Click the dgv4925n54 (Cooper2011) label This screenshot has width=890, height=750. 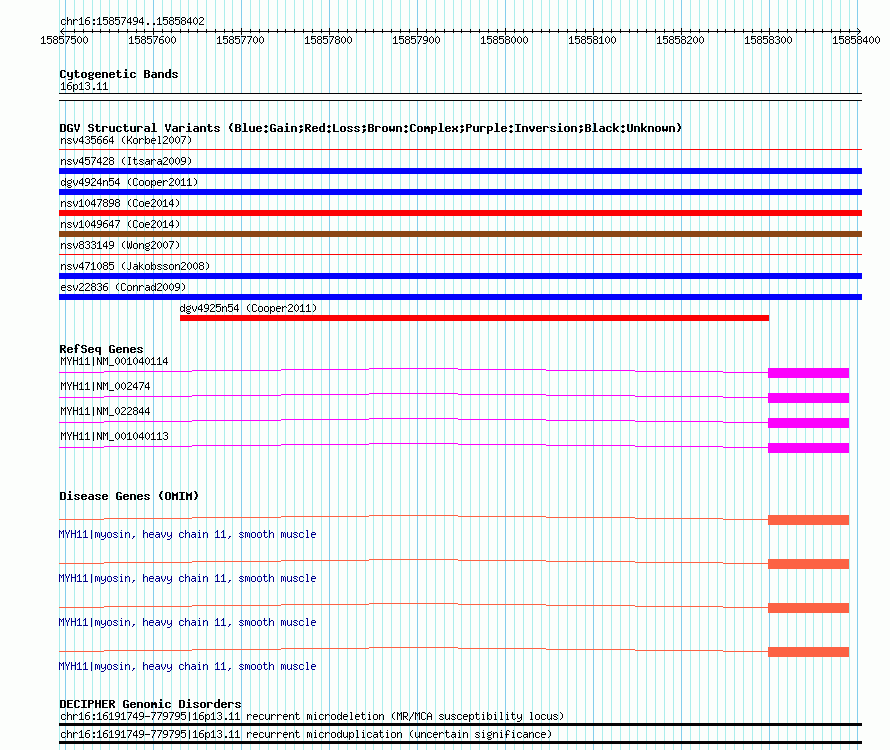point(248,308)
